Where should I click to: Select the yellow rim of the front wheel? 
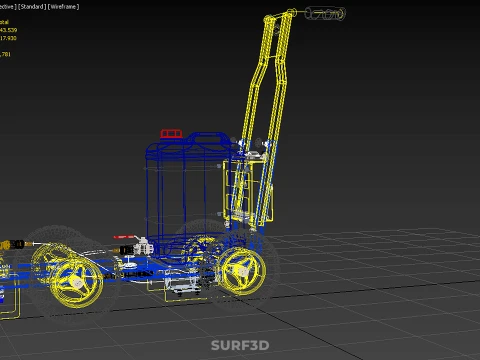click(76, 283)
